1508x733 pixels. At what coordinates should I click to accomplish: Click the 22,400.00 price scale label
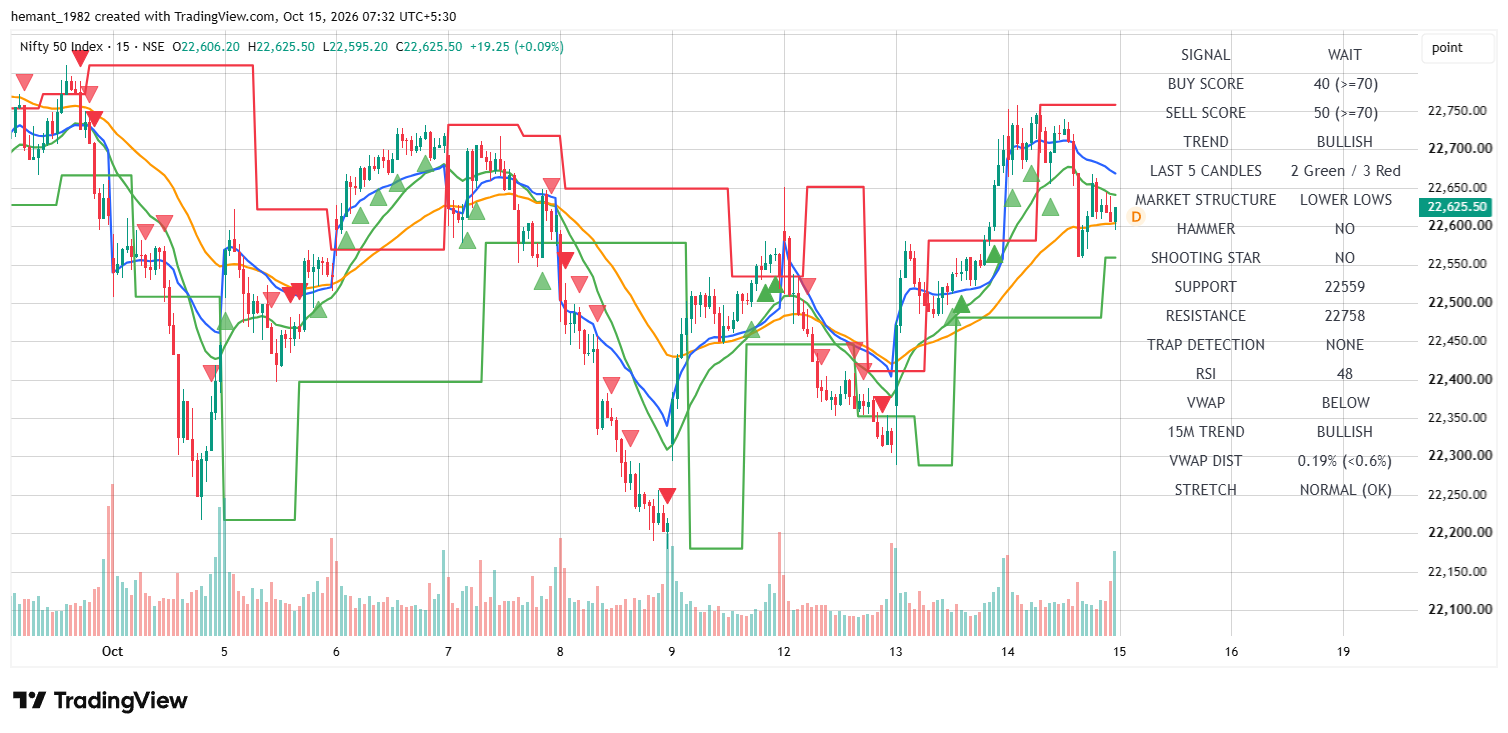[1459, 380]
